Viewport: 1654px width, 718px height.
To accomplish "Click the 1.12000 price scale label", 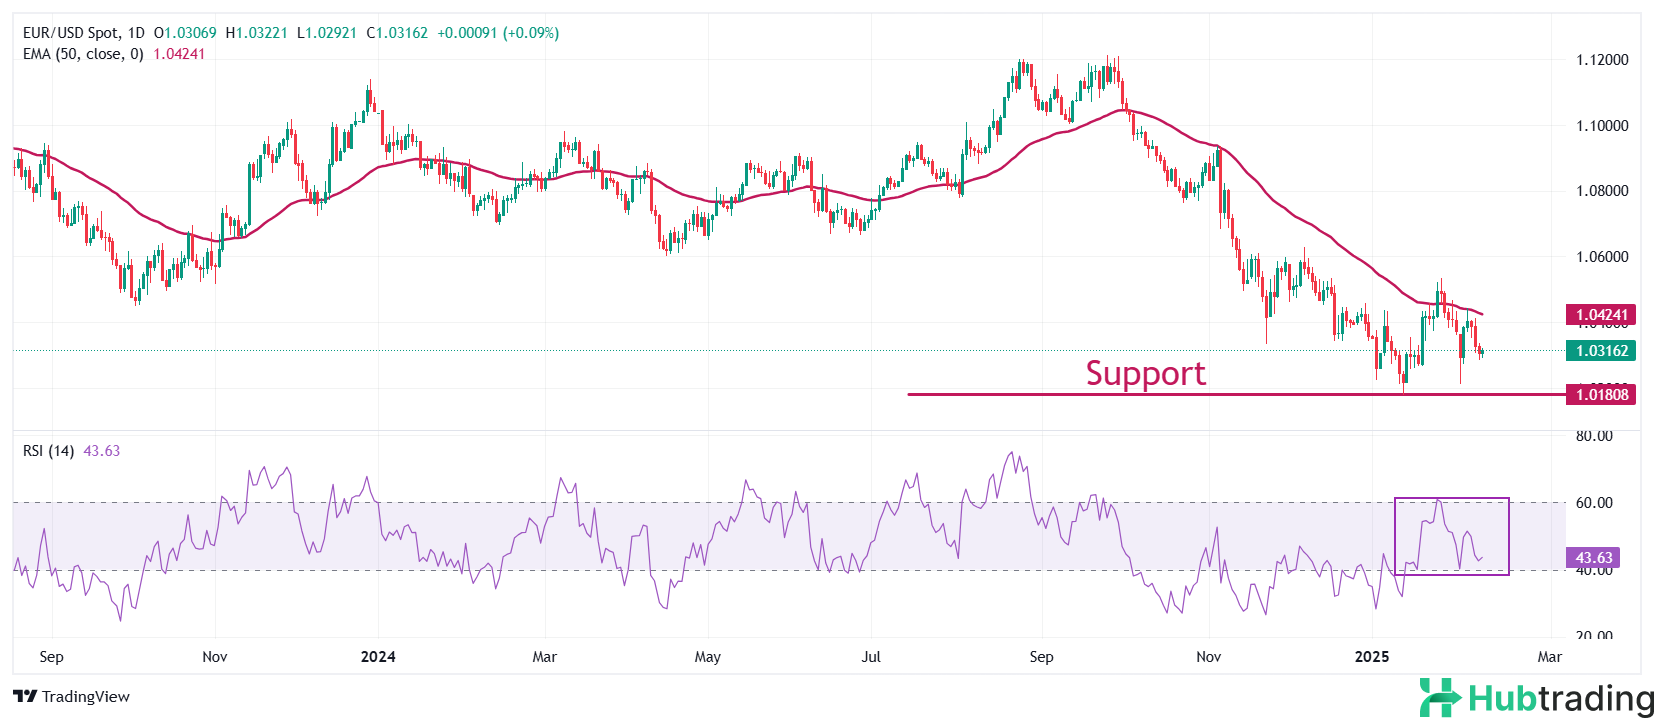I will [1602, 60].
